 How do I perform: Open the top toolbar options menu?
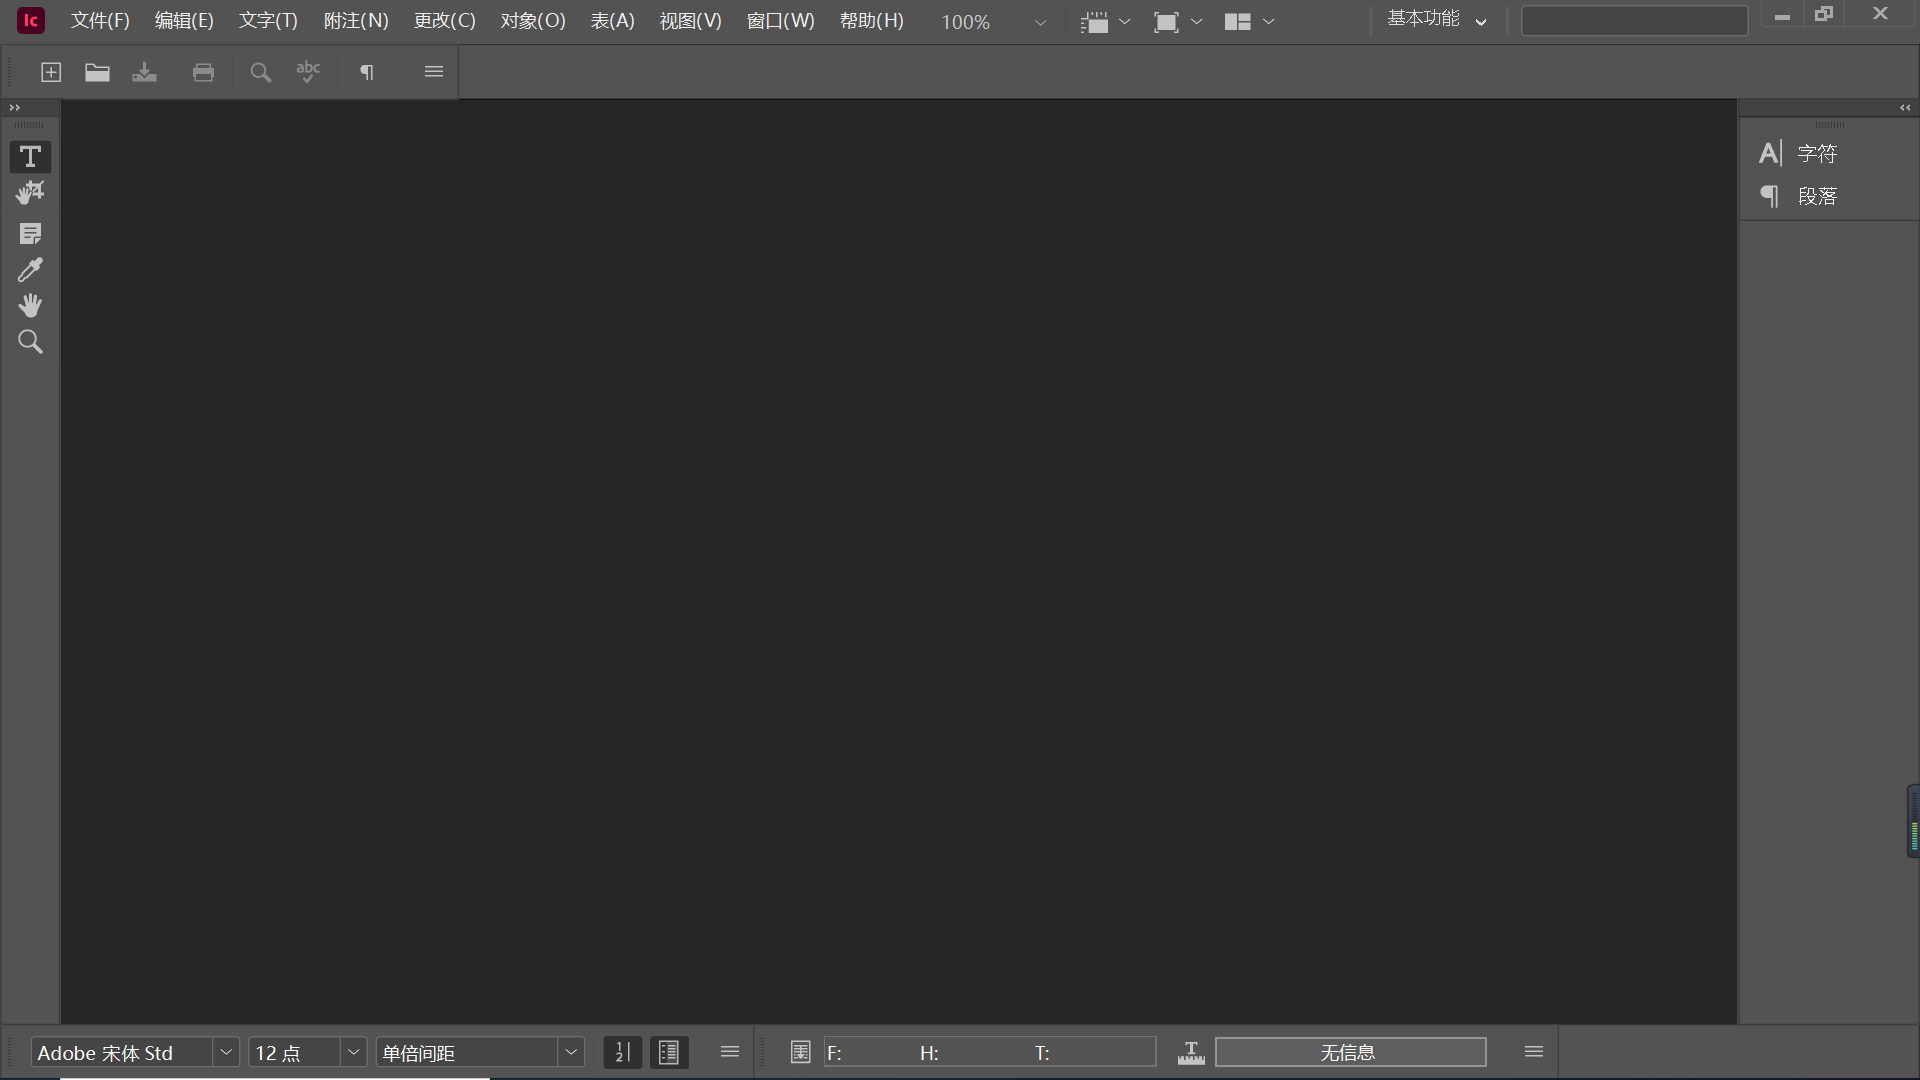point(434,72)
